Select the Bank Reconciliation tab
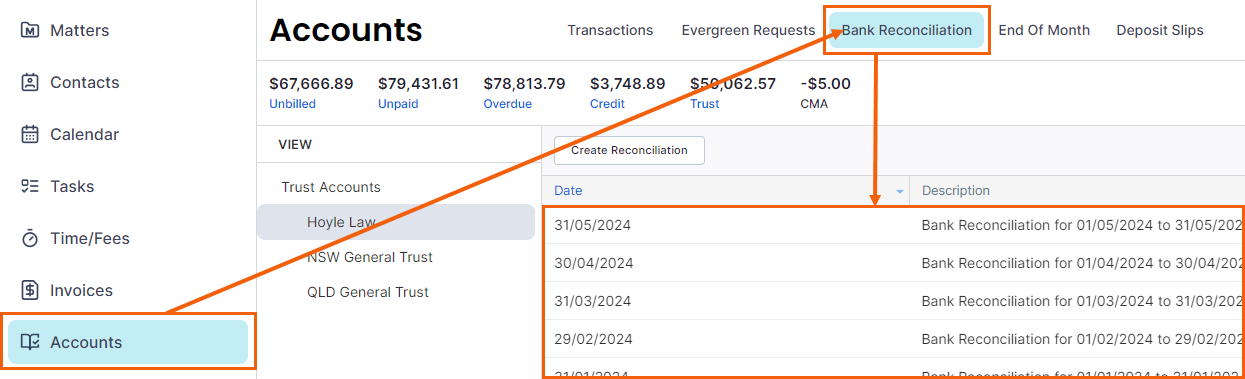 click(x=906, y=30)
